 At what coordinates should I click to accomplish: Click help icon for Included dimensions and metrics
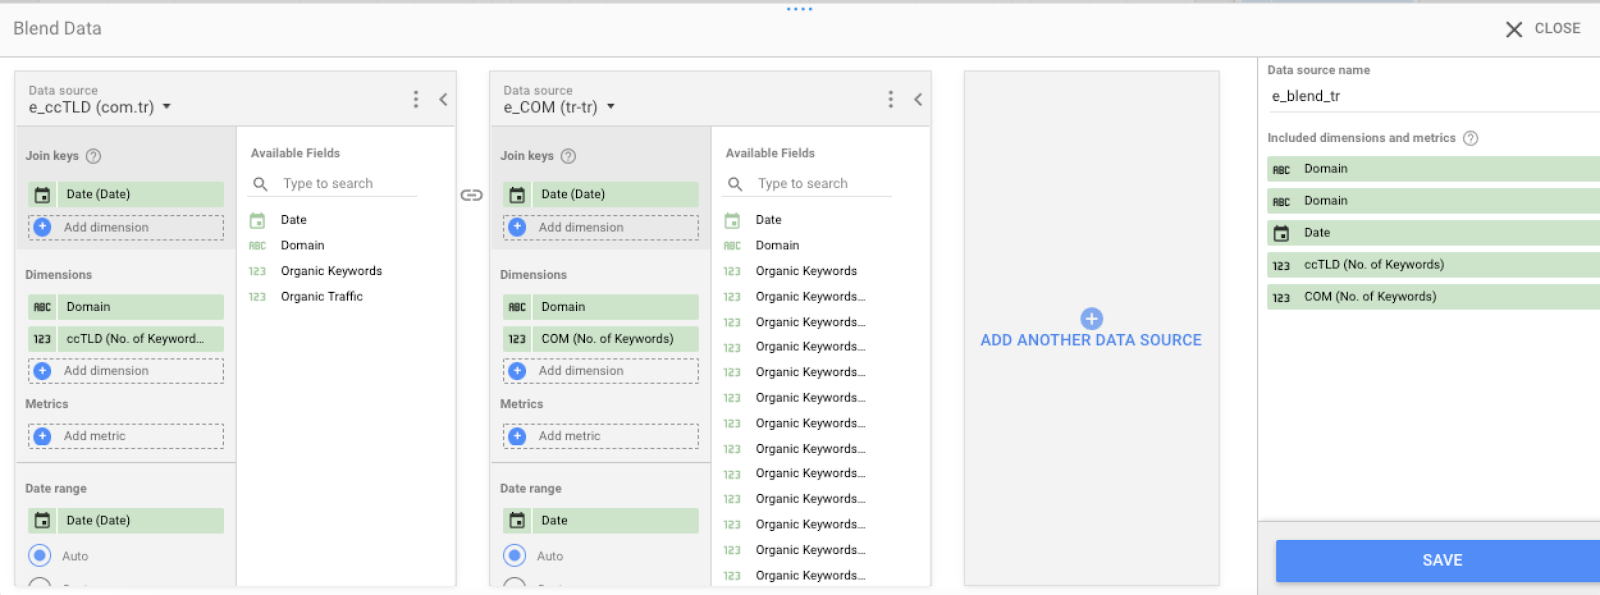point(1470,138)
